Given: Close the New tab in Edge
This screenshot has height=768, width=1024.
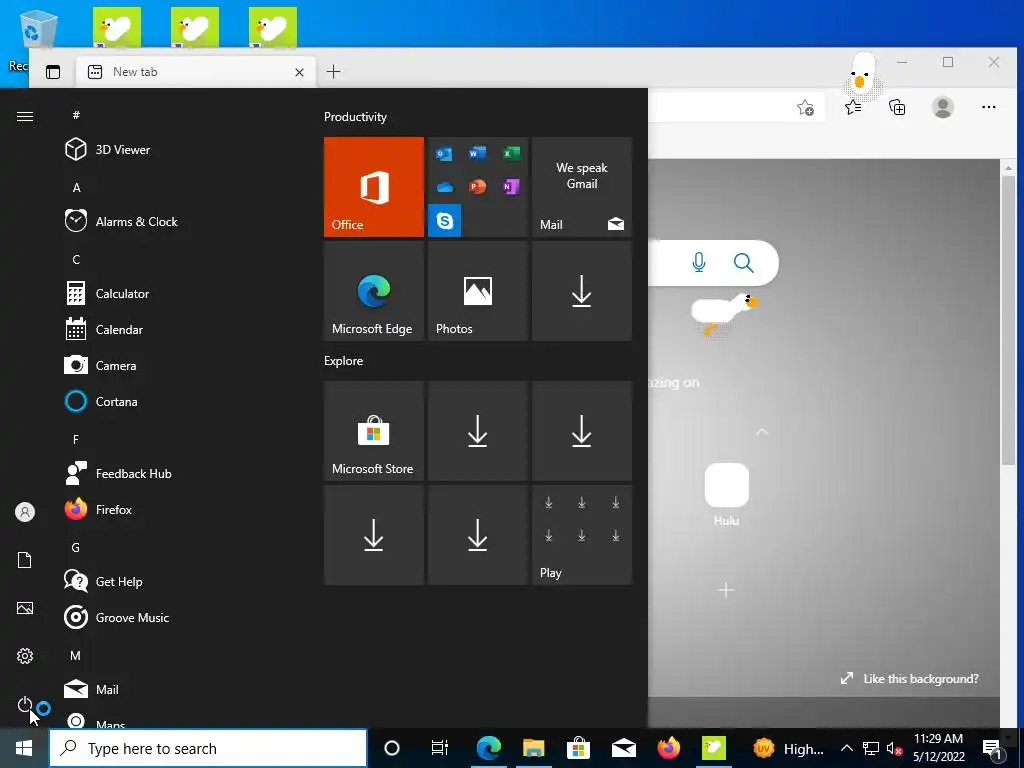Looking at the screenshot, I should pyautogui.click(x=299, y=72).
